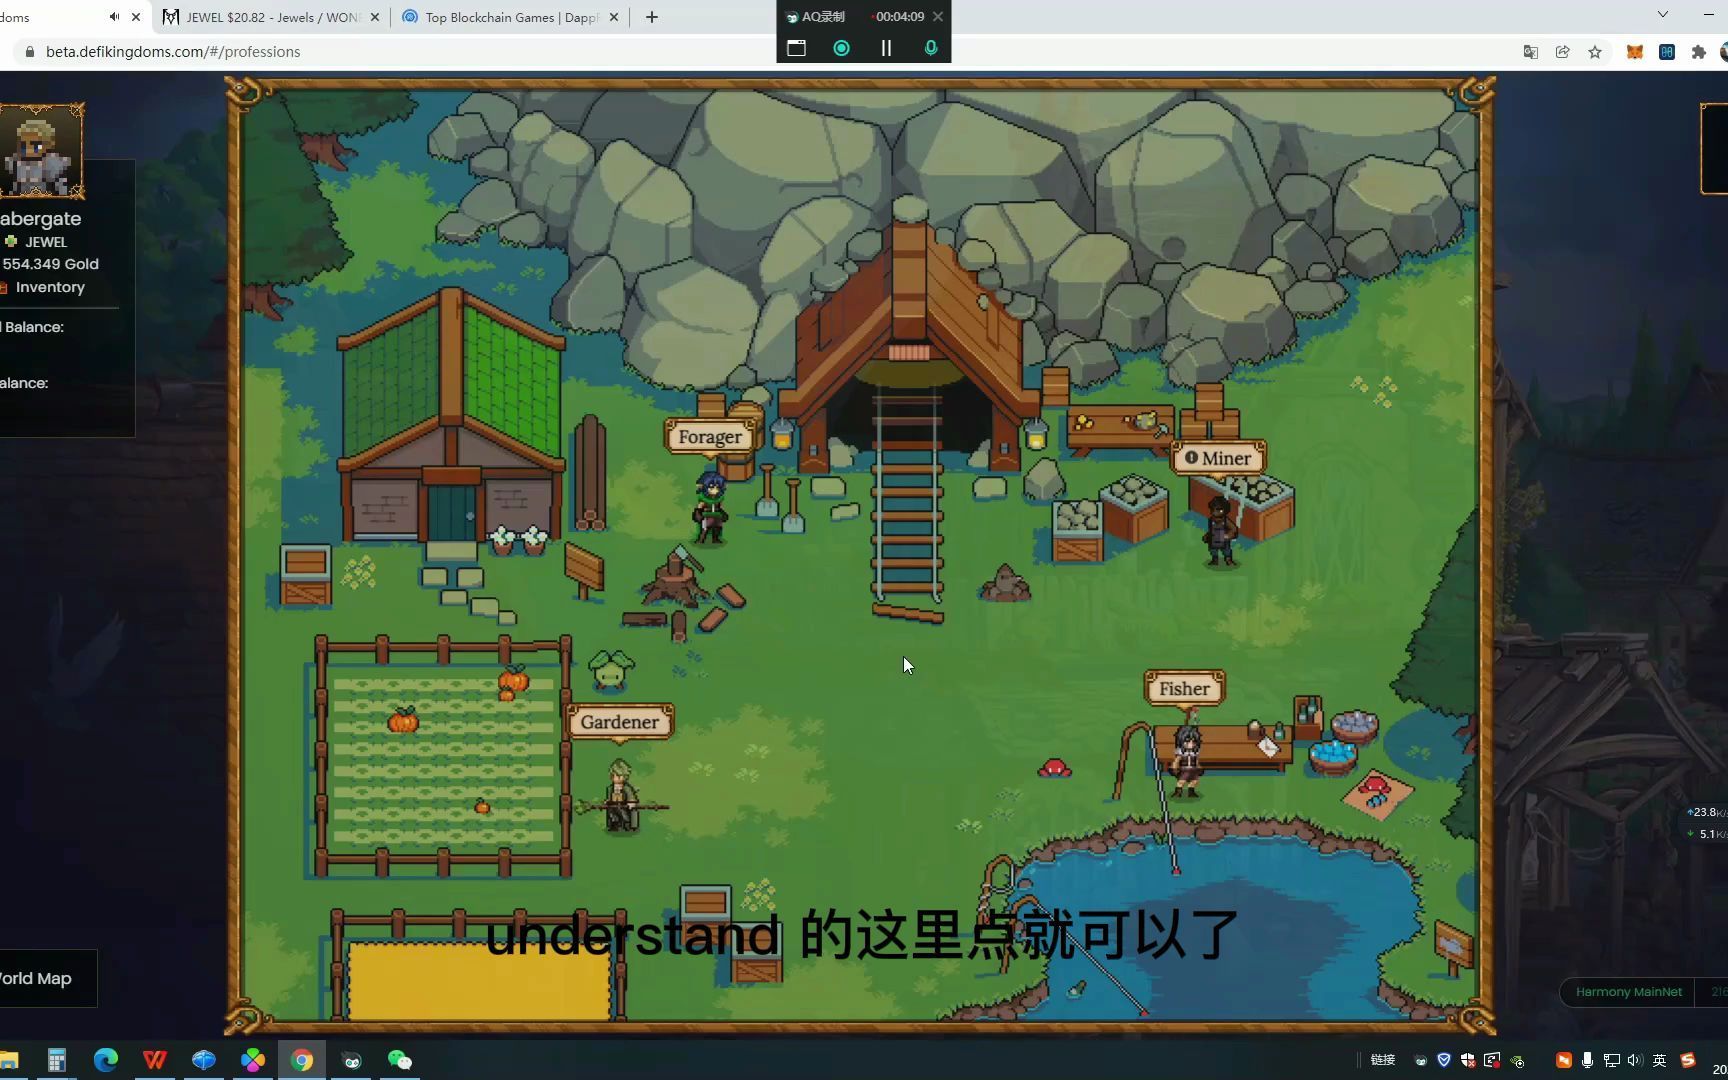Click the 554.349 Gold balance text

click(x=50, y=264)
